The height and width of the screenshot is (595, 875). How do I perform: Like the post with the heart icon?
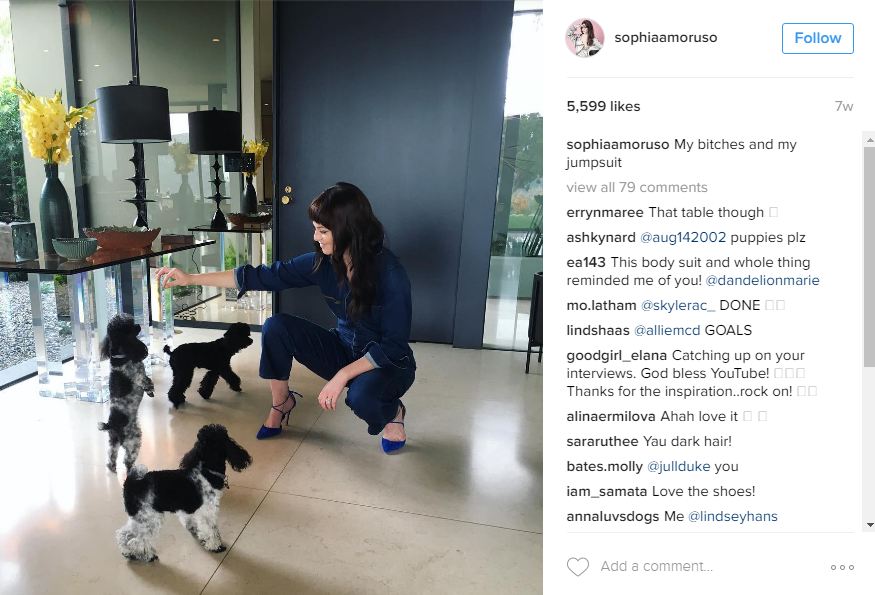tap(578, 567)
